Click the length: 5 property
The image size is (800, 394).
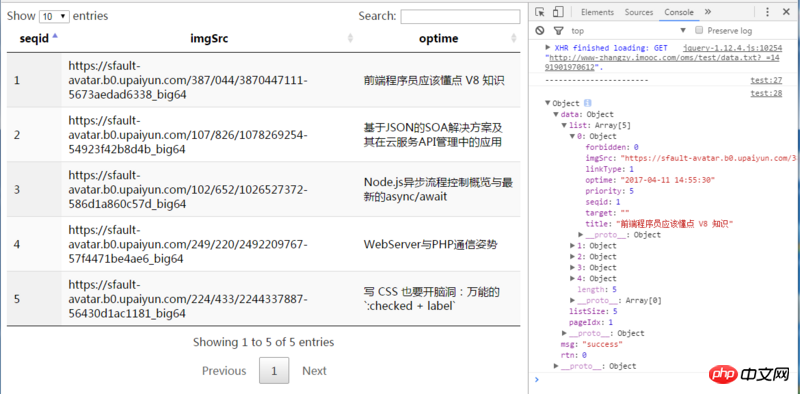597,289
